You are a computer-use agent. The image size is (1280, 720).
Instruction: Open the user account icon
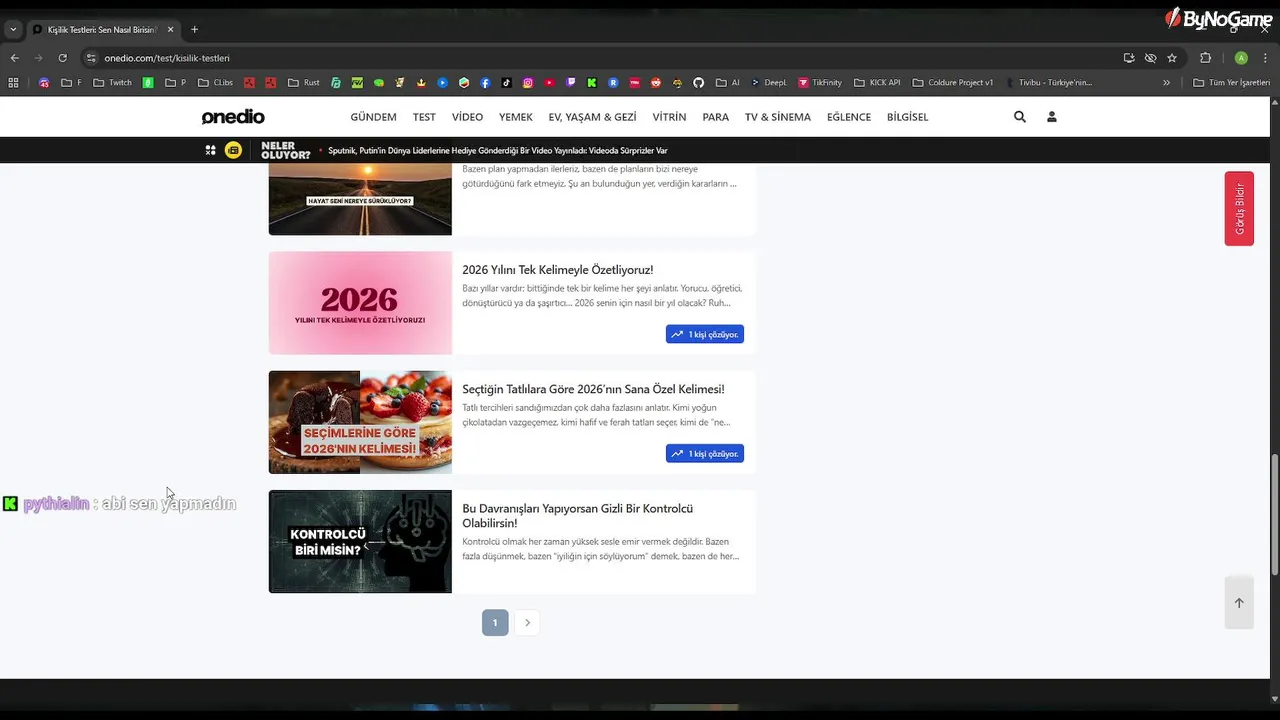click(1052, 117)
